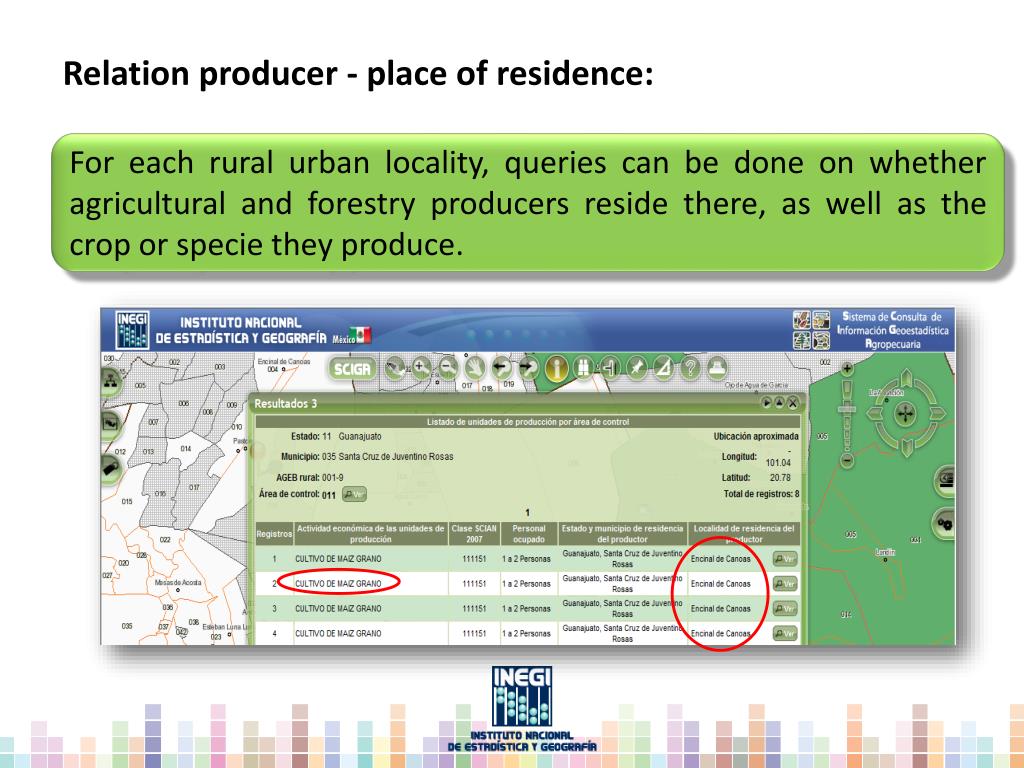Screen dimensions: 1024x768
Task: Go to previous map view arrow
Action: tap(502, 368)
